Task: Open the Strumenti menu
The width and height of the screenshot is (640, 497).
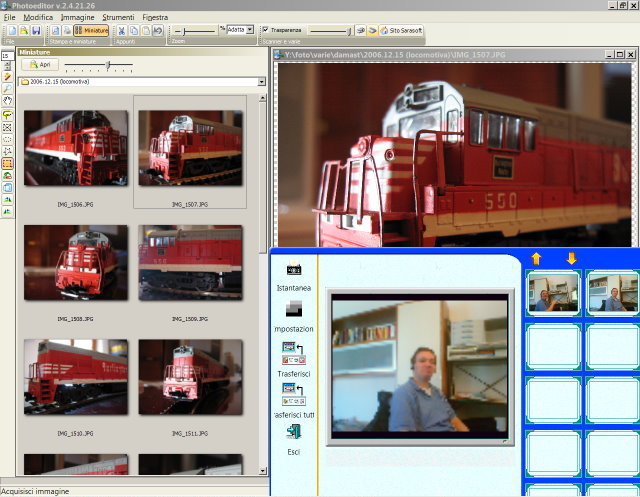Action: (x=118, y=17)
